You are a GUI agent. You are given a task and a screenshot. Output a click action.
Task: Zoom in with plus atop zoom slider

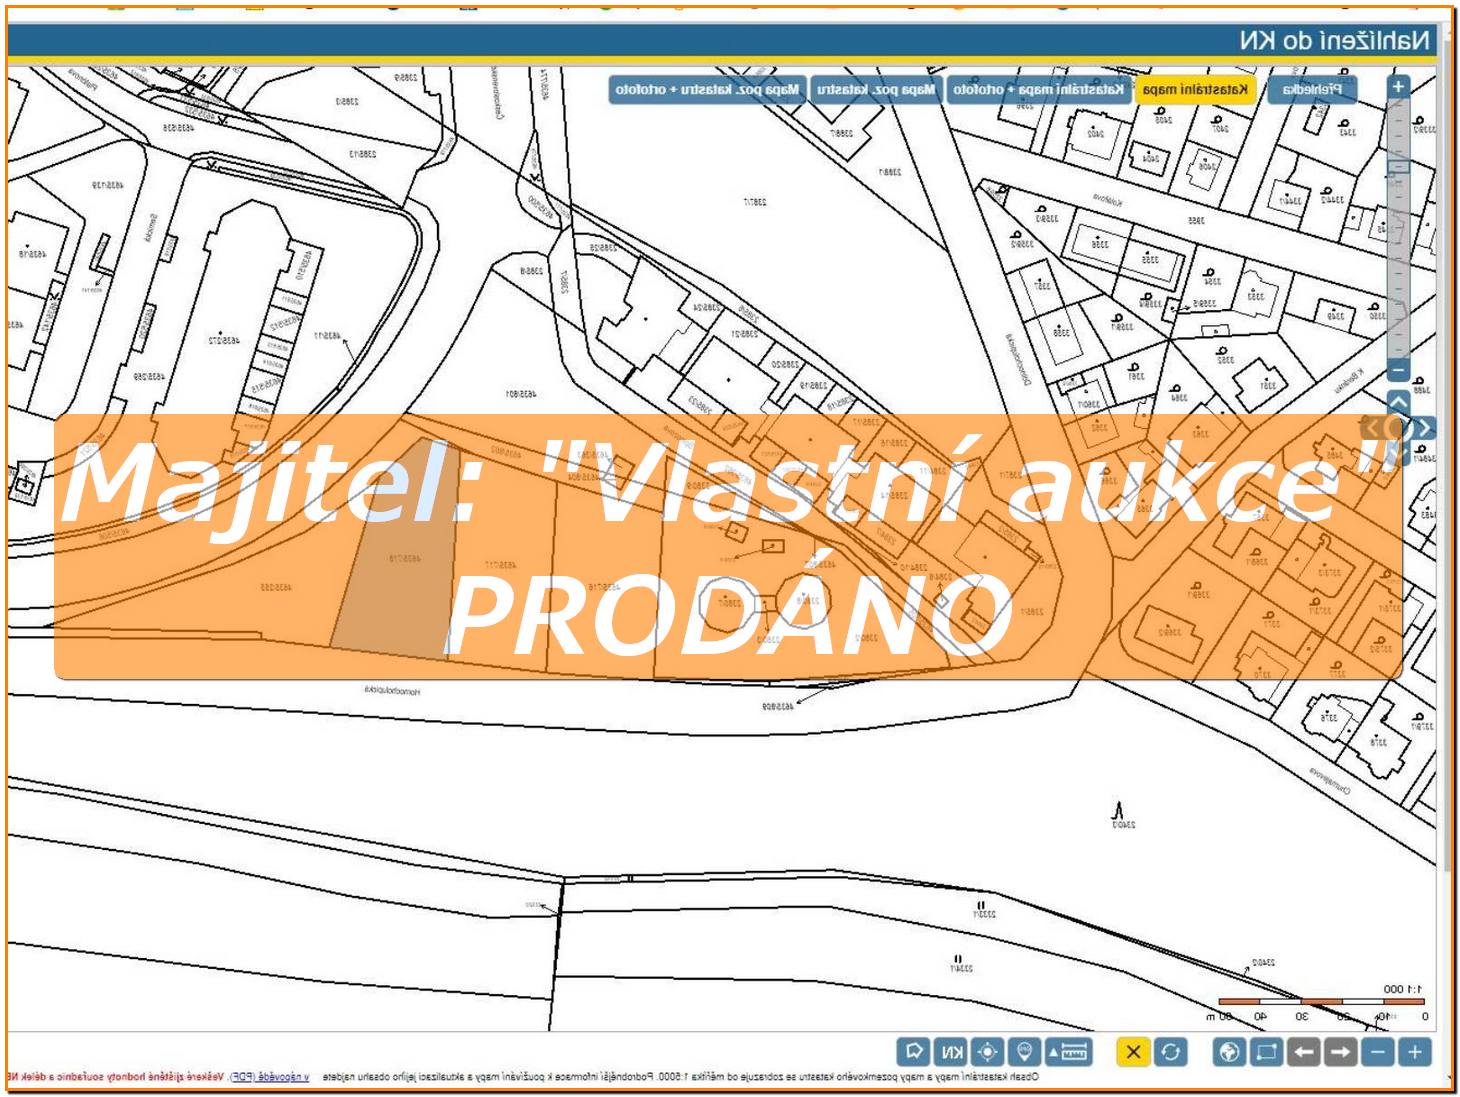click(1398, 86)
